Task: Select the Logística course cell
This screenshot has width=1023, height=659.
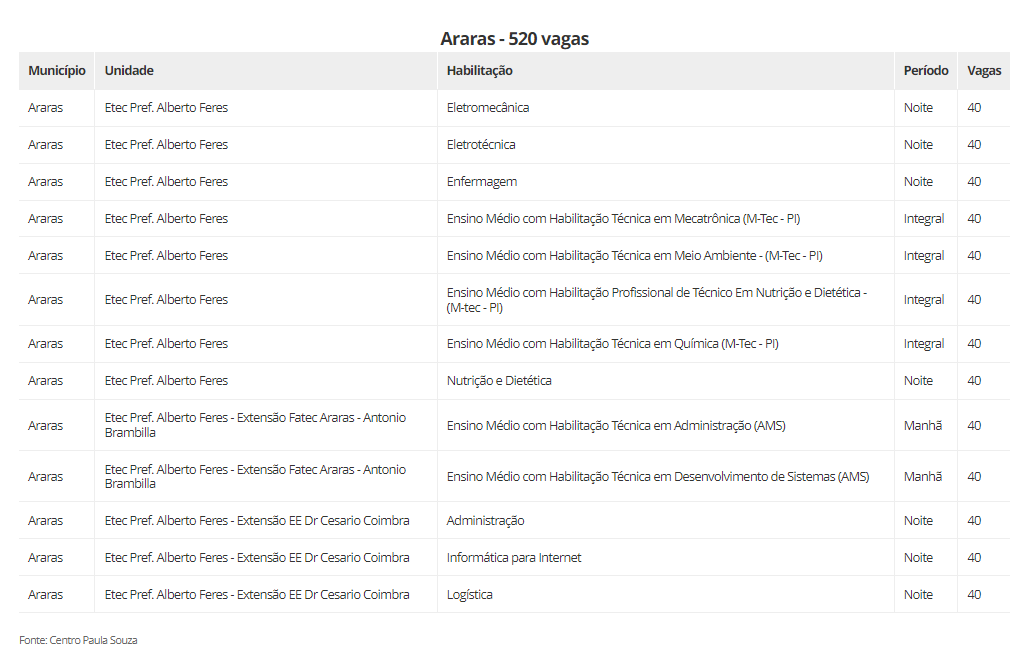Action: coord(470,595)
